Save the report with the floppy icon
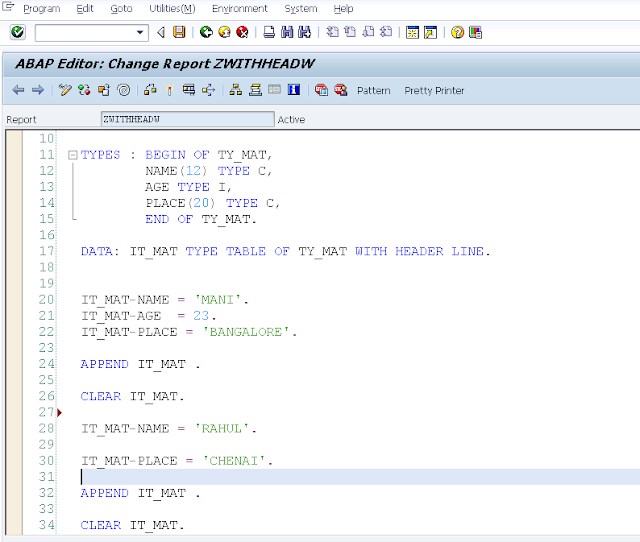The image size is (640, 542). pos(179,32)
